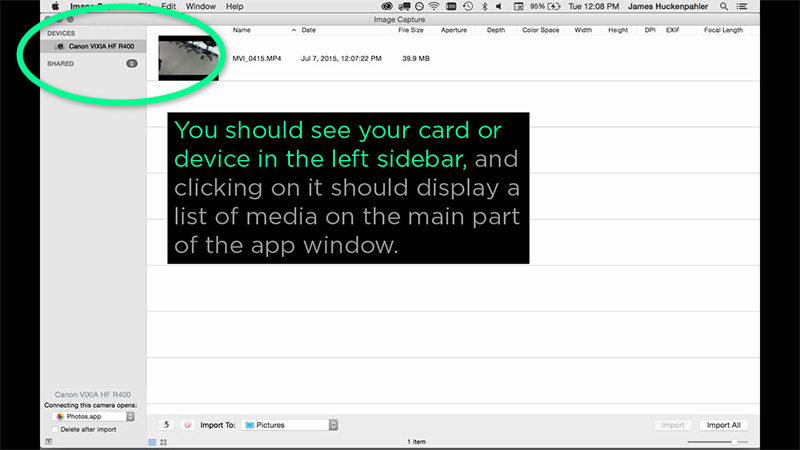Screen dimensions: 800x450
Task: Click the Depth column header
Action: [495, 30]
